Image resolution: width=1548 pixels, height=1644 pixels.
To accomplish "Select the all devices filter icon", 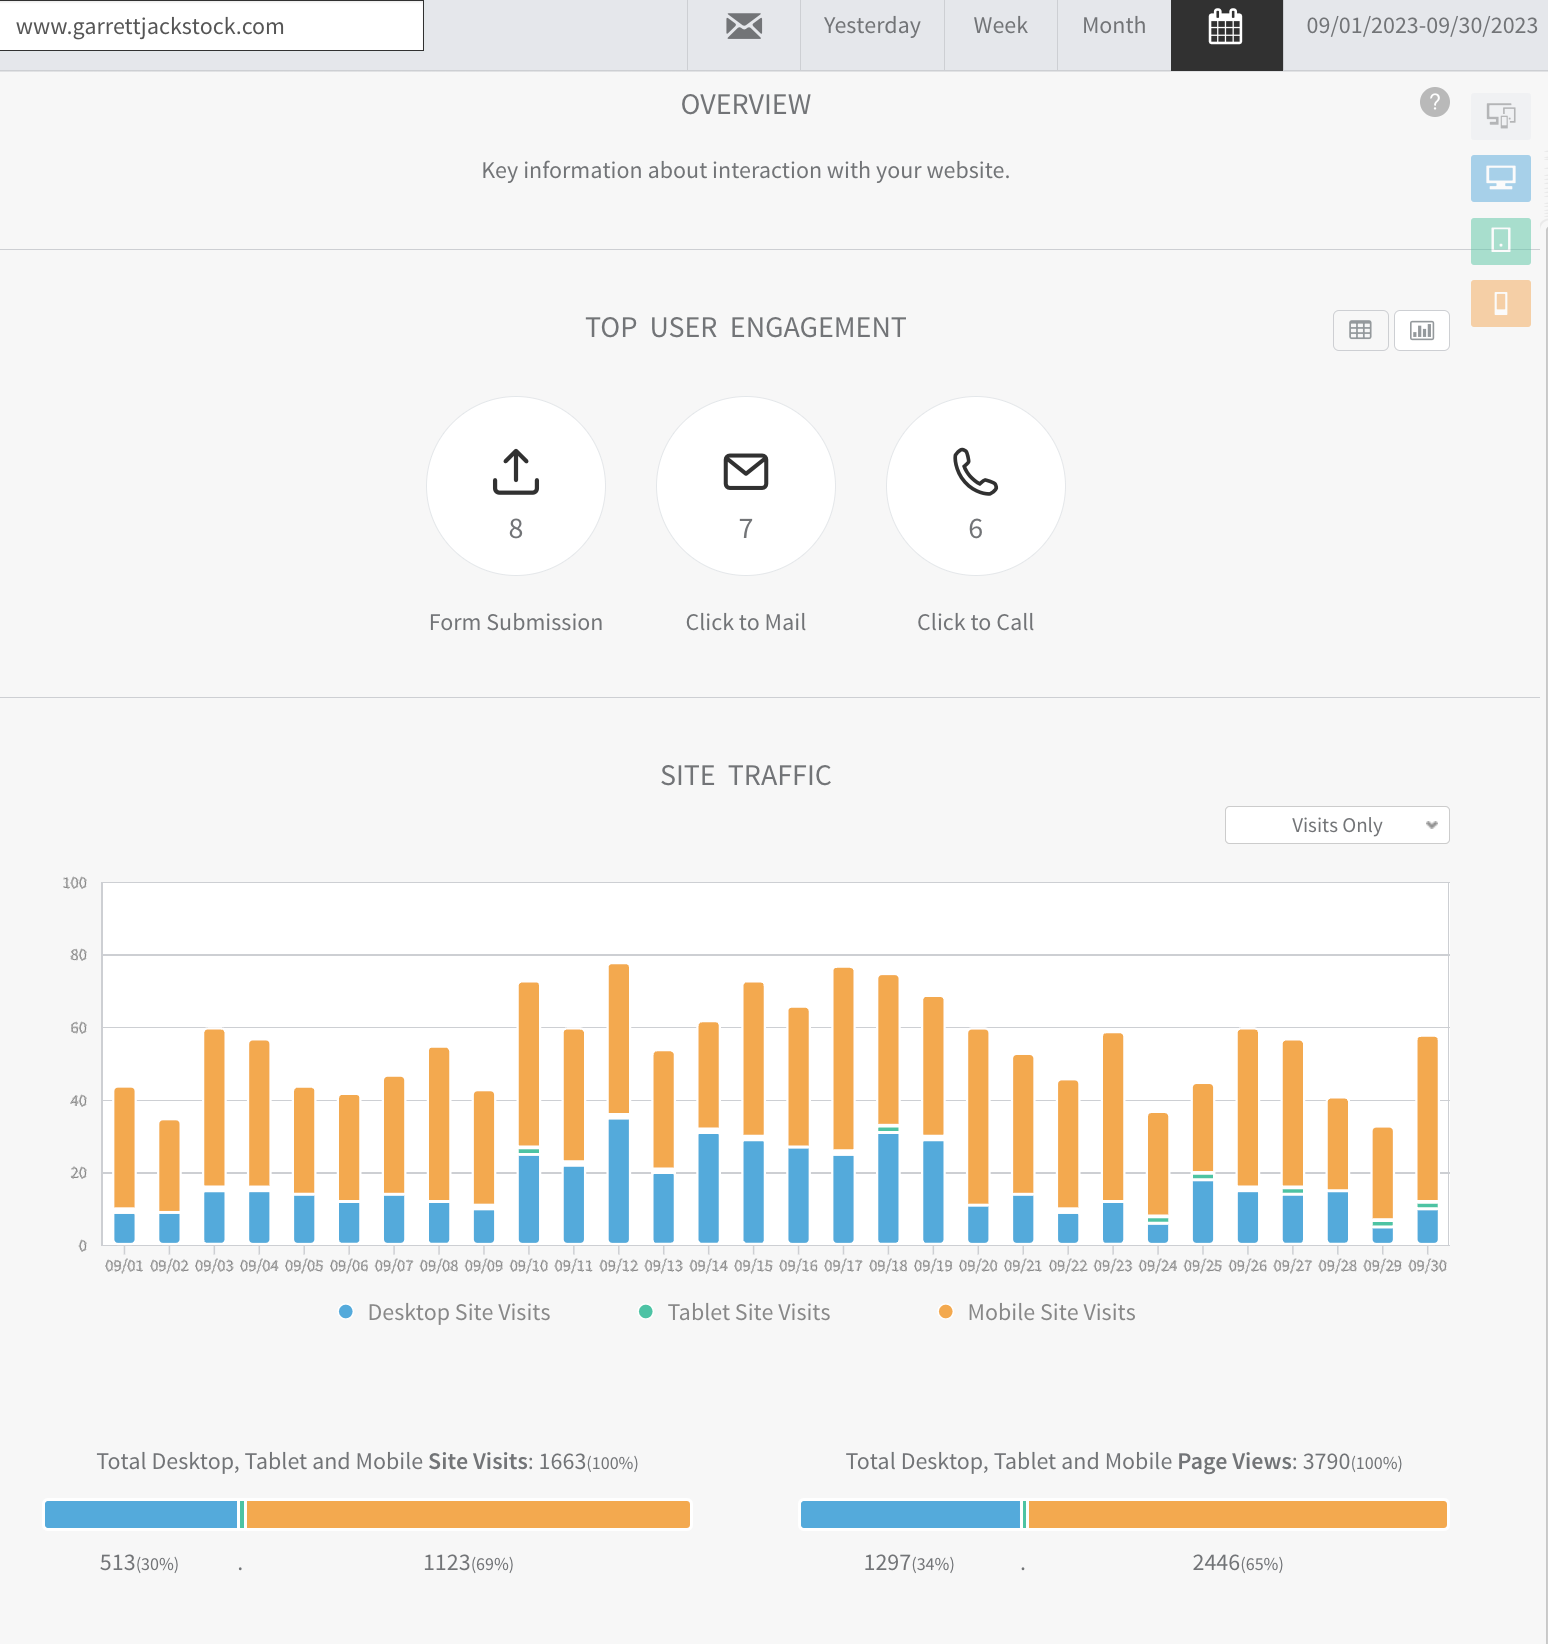I will (x=1501, y=116).
